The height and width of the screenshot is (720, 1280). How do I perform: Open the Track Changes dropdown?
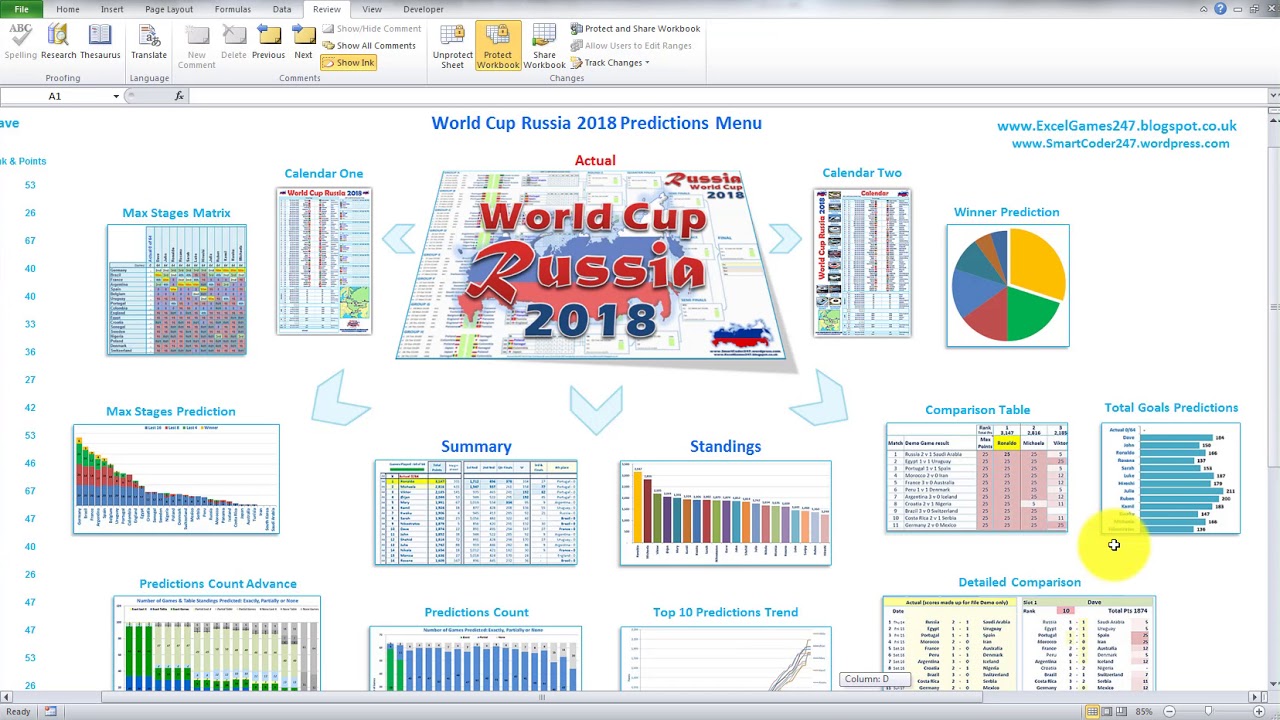[x=610, y=62]
